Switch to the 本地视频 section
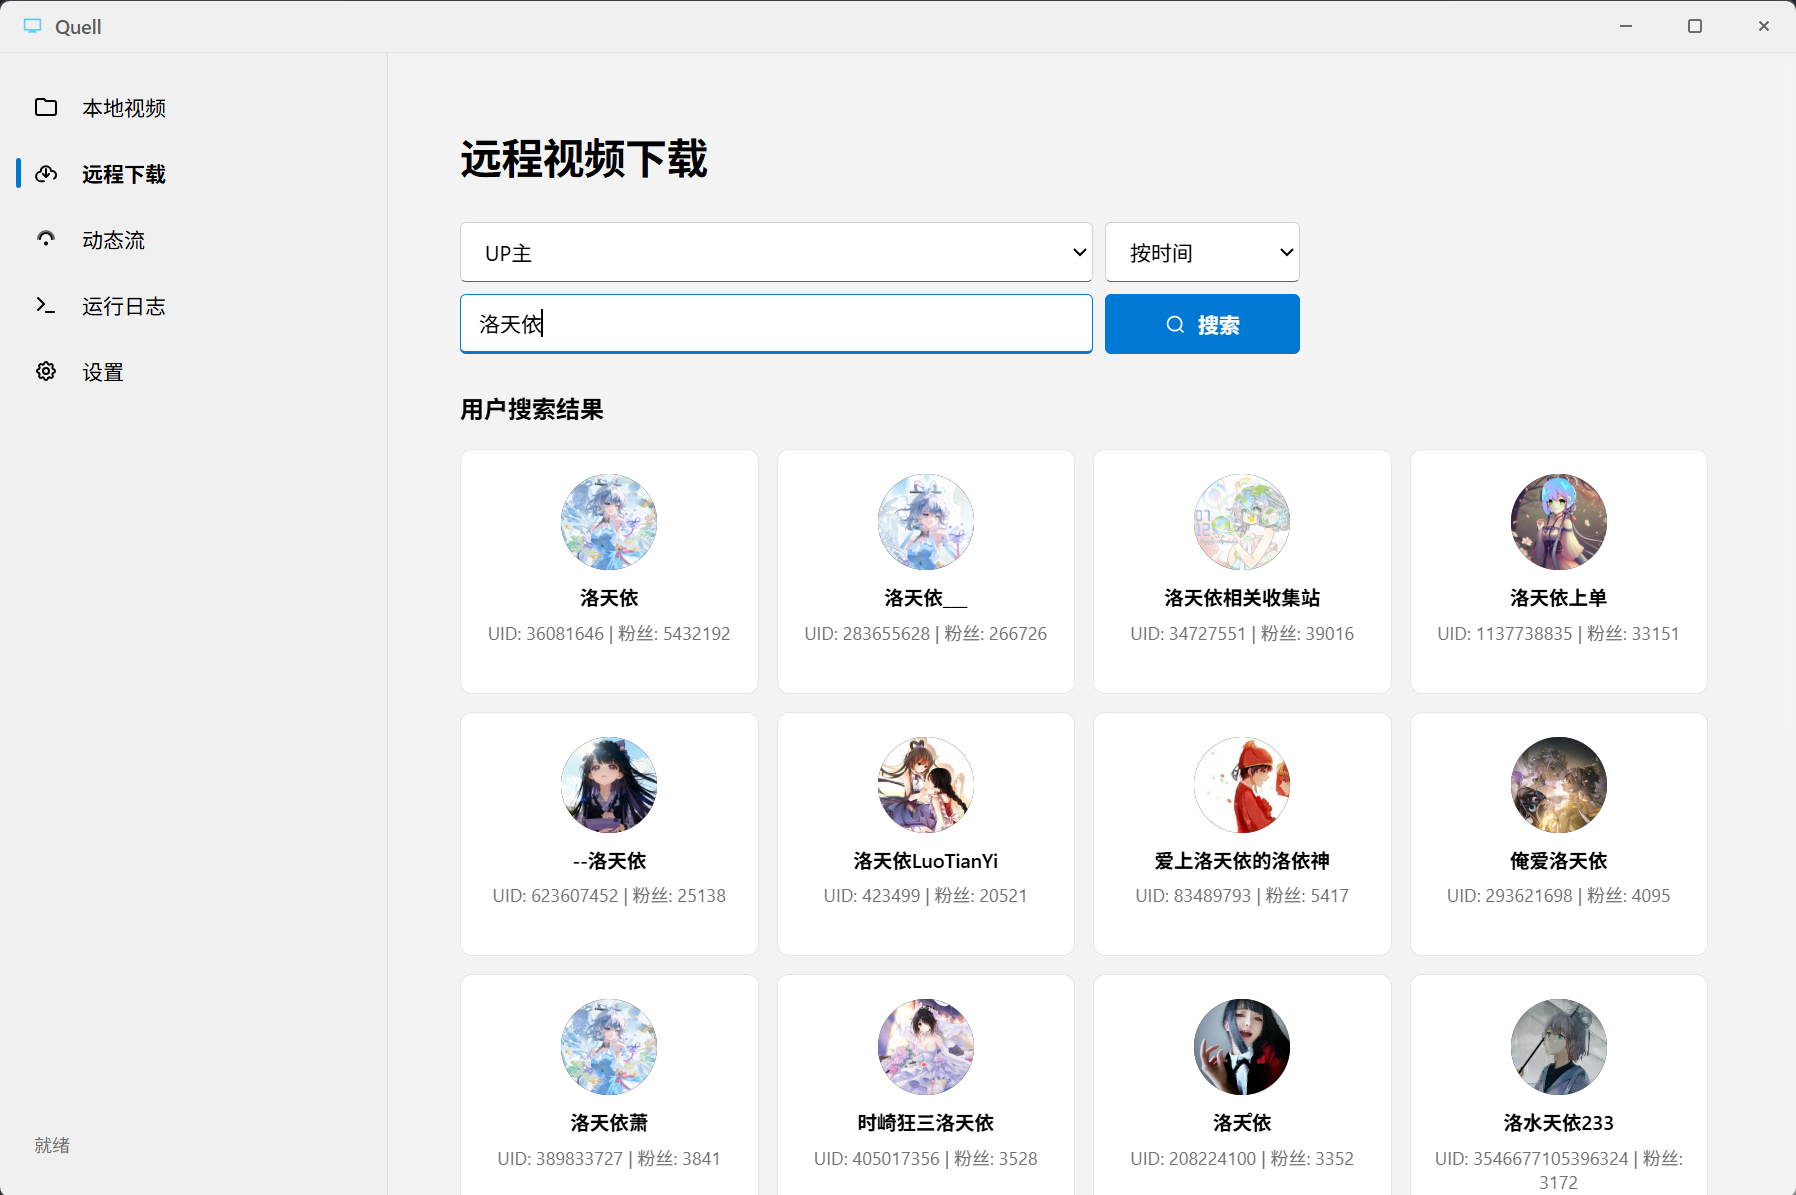The width and height of the screenshot is (1796, 1195). click(x=124, y=107)
